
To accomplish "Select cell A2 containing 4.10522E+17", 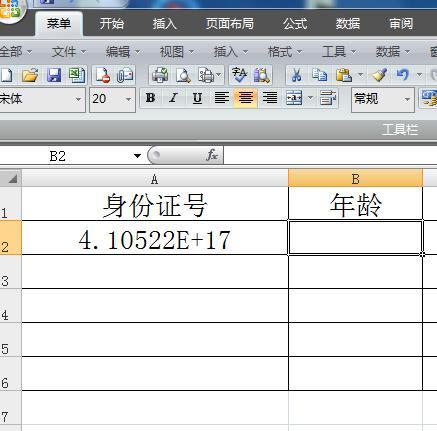I will [x=155, y=238].
